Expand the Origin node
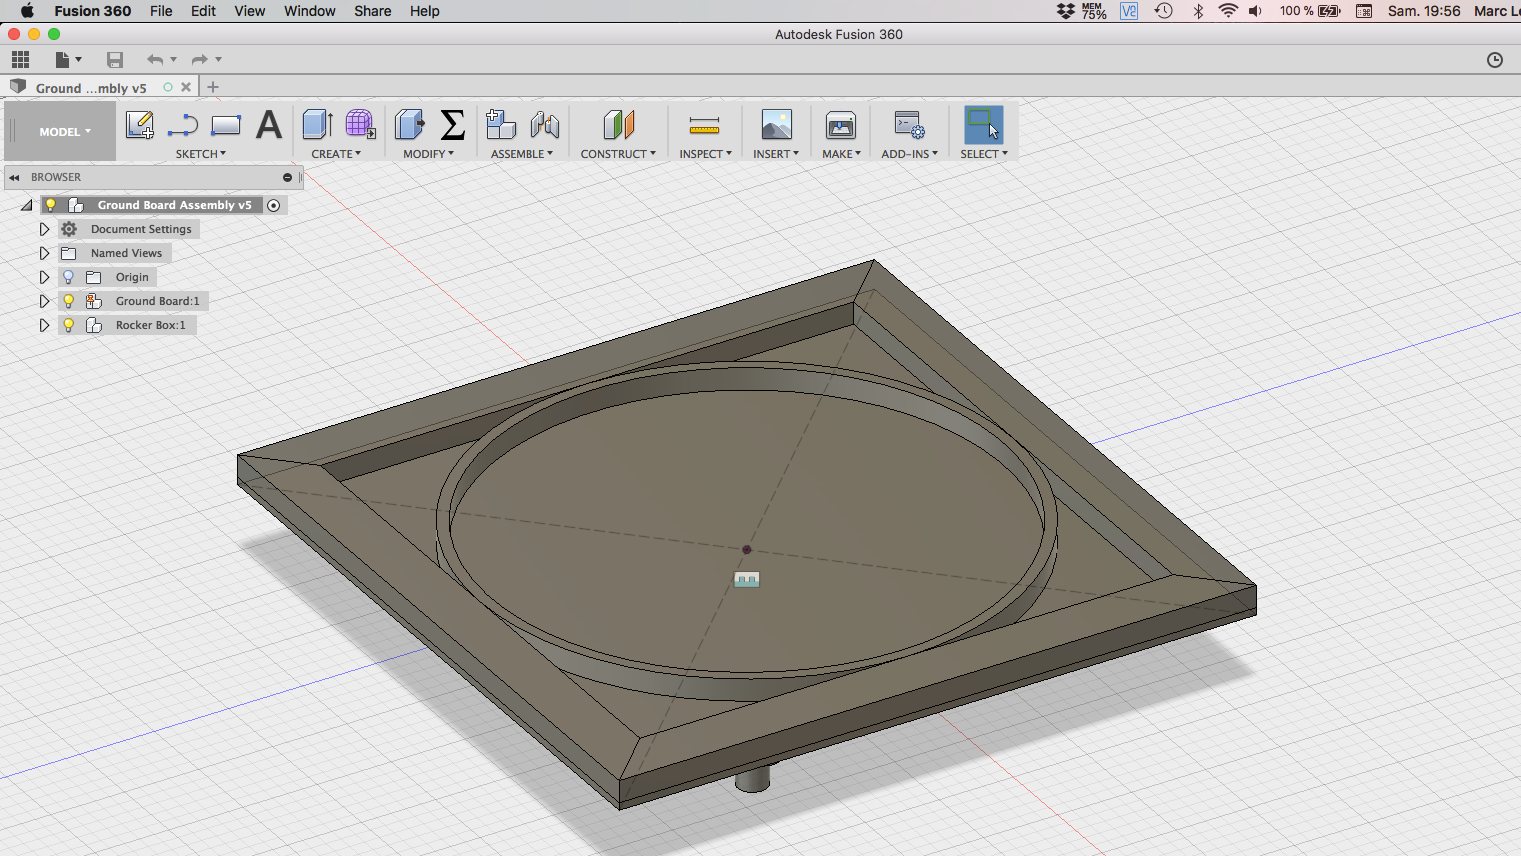 pyautogui.click(x=44, y=277)
